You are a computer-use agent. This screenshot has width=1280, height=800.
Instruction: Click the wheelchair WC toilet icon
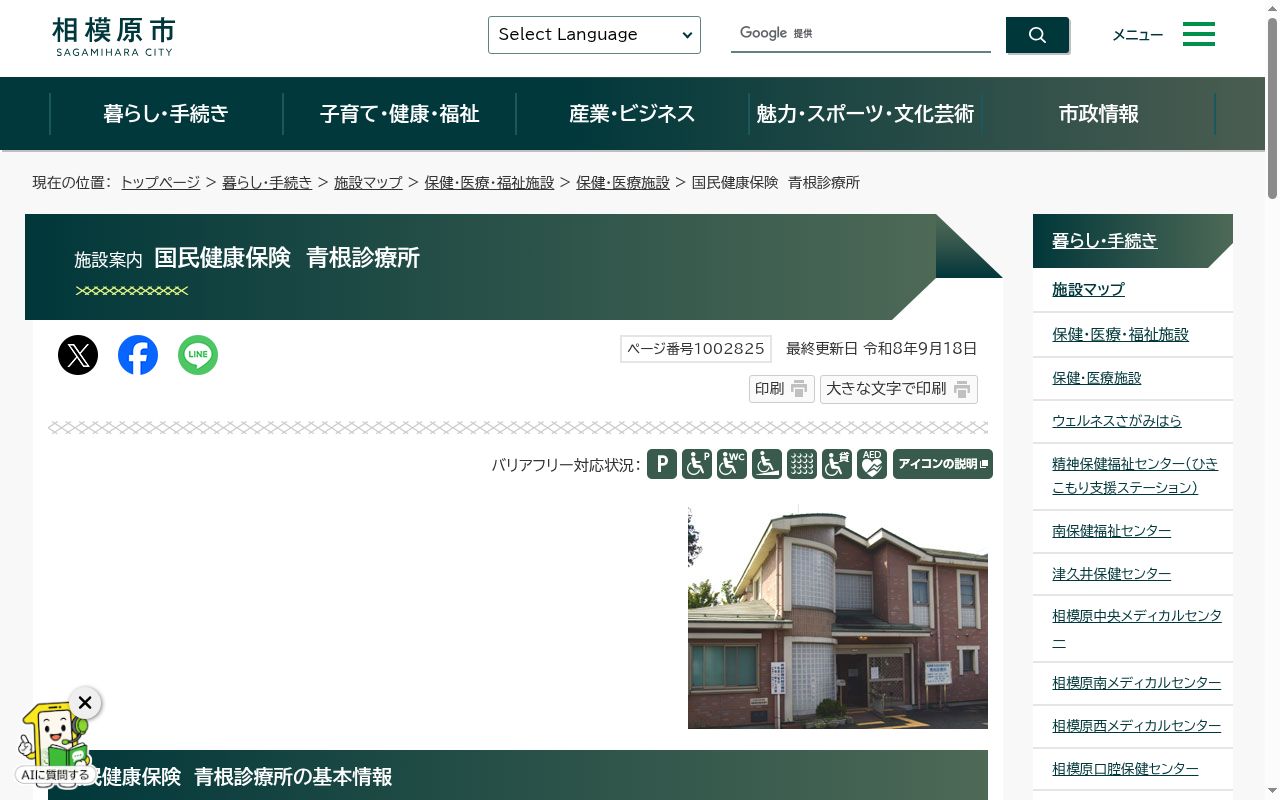732,464
